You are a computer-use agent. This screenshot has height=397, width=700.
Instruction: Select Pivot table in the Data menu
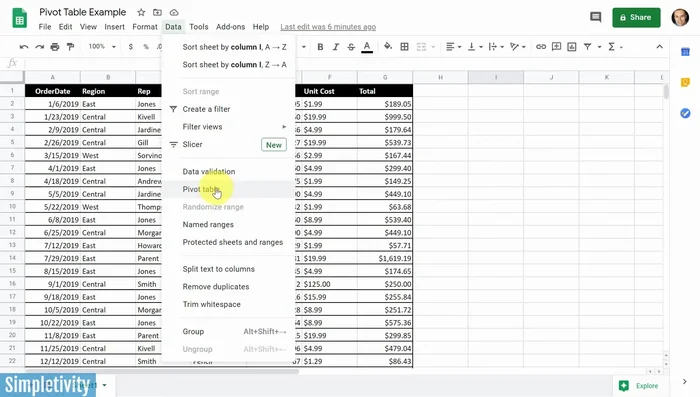point(228,189)
